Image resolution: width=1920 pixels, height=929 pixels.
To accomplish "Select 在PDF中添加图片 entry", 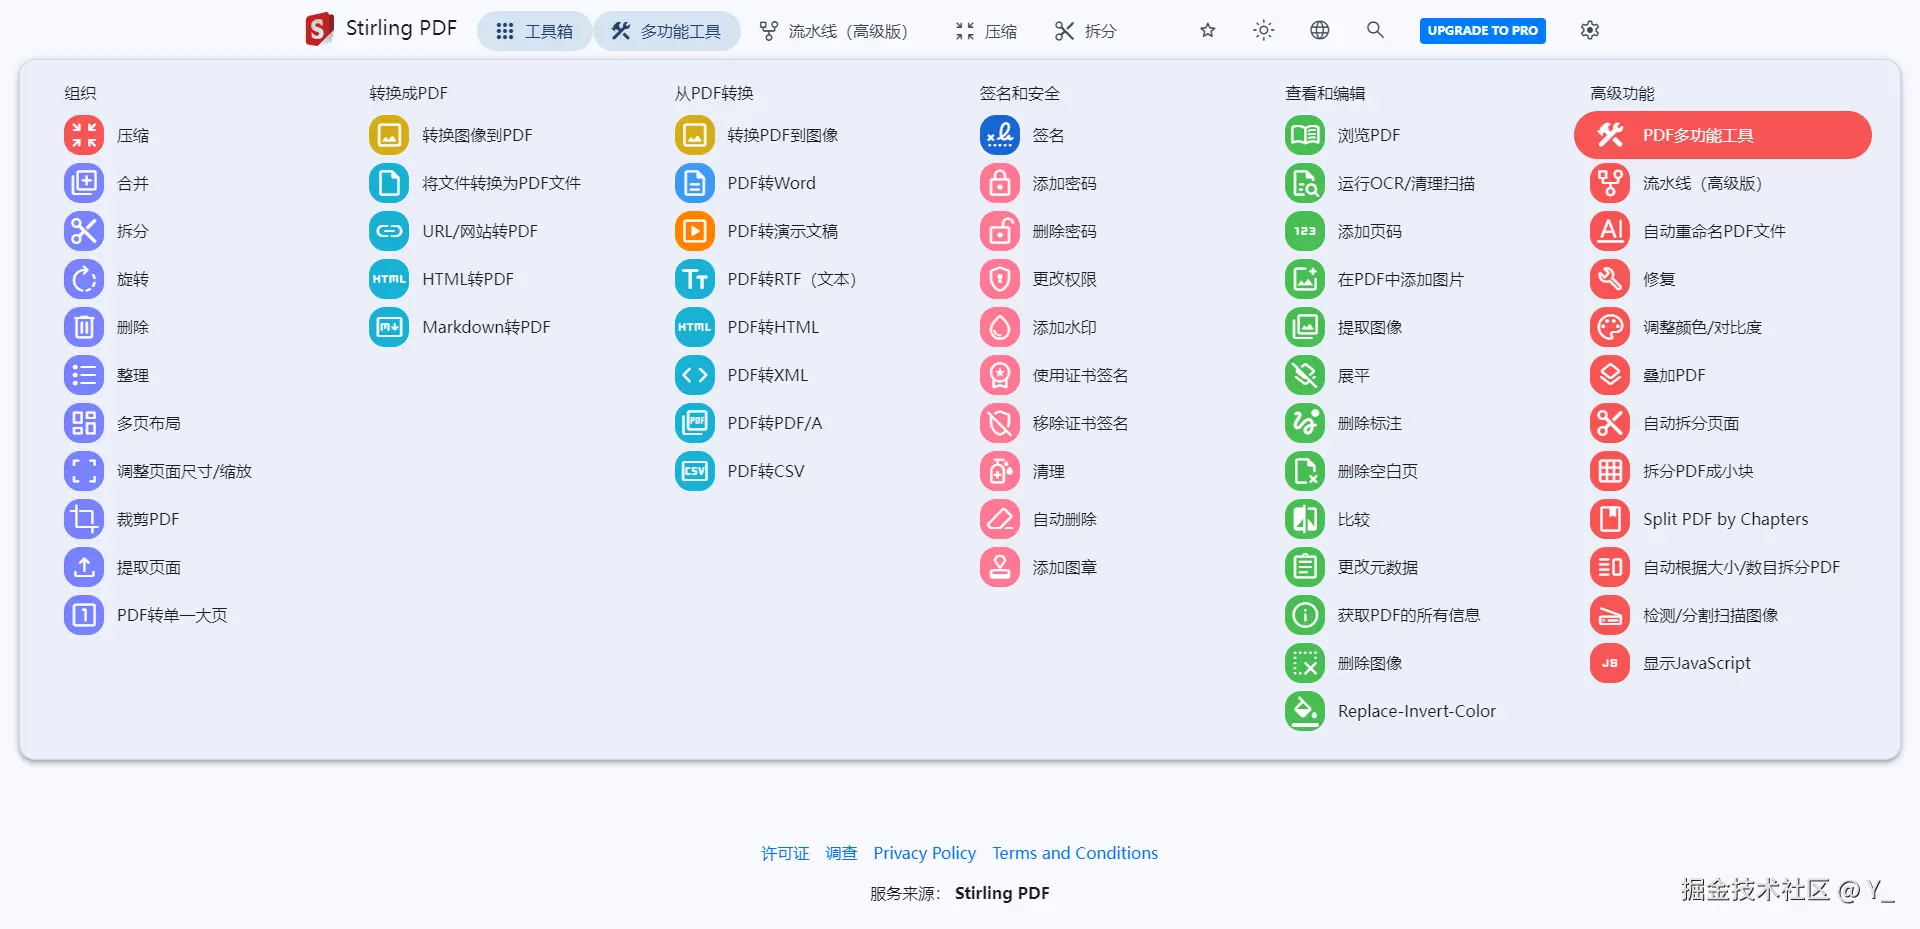I will [1375, 279].
